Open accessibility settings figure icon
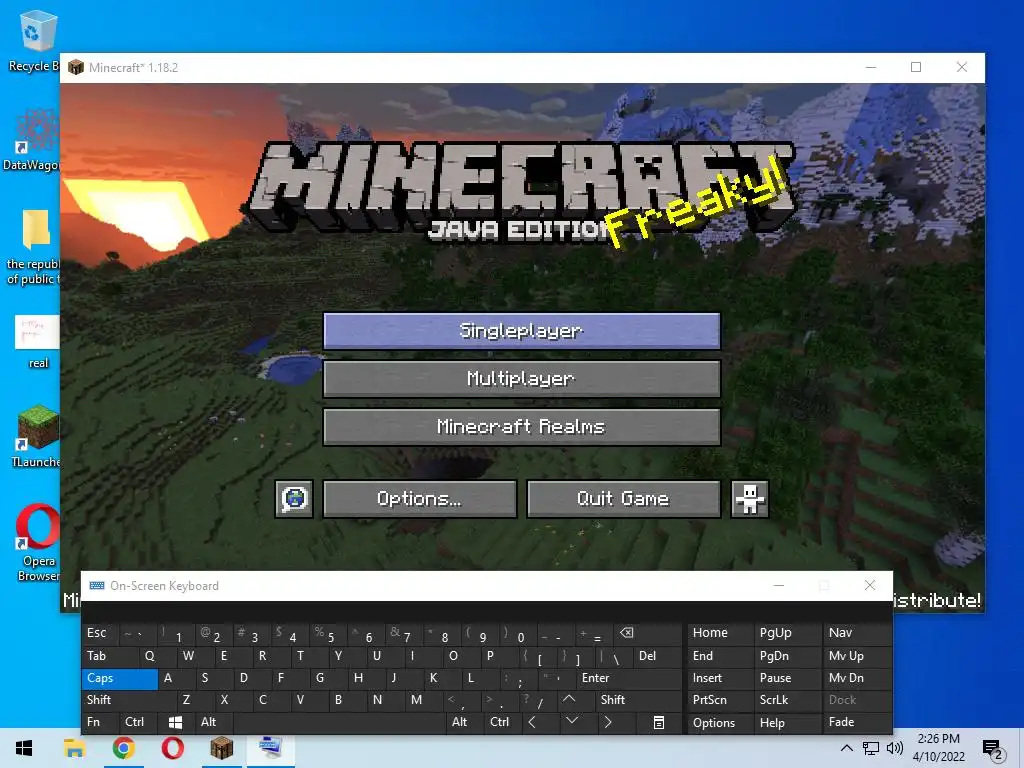The width and height of the screenshot is (1024, 768). 750,500
